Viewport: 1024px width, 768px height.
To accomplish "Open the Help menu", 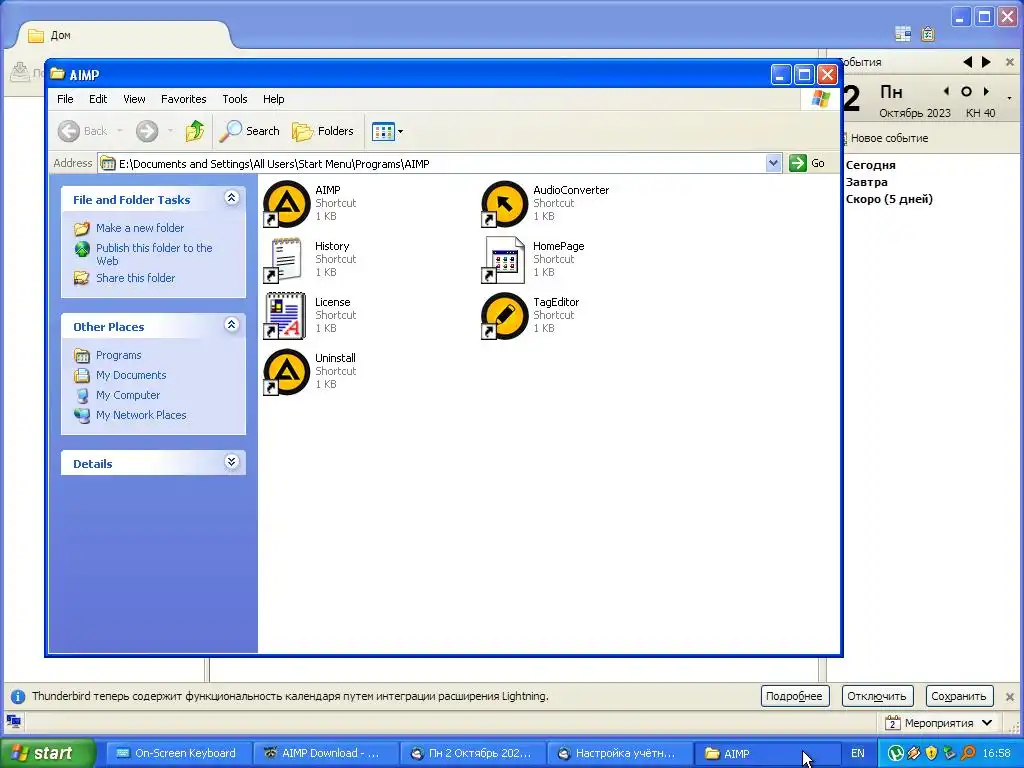I will [274, 99].
